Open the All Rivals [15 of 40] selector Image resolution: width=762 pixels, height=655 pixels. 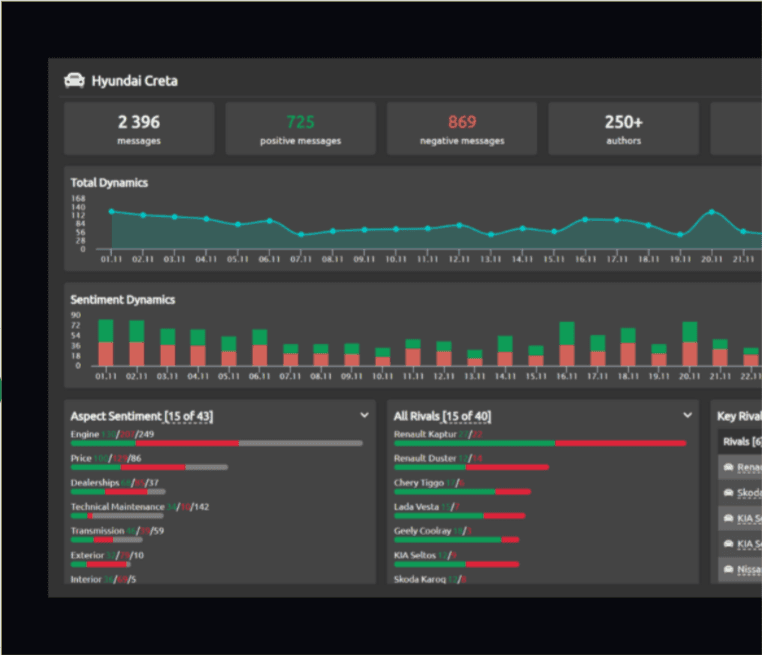[x=443, y=416]
